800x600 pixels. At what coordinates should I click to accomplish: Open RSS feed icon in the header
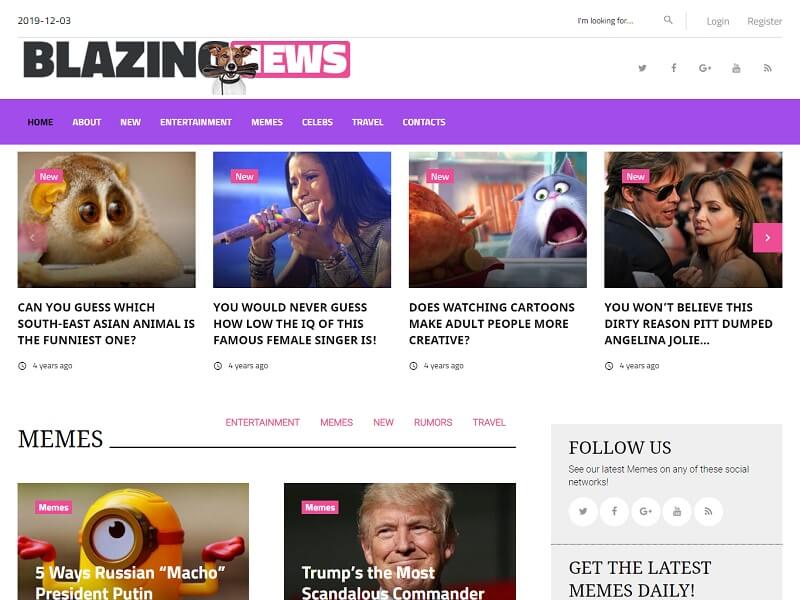pos(767,68)
